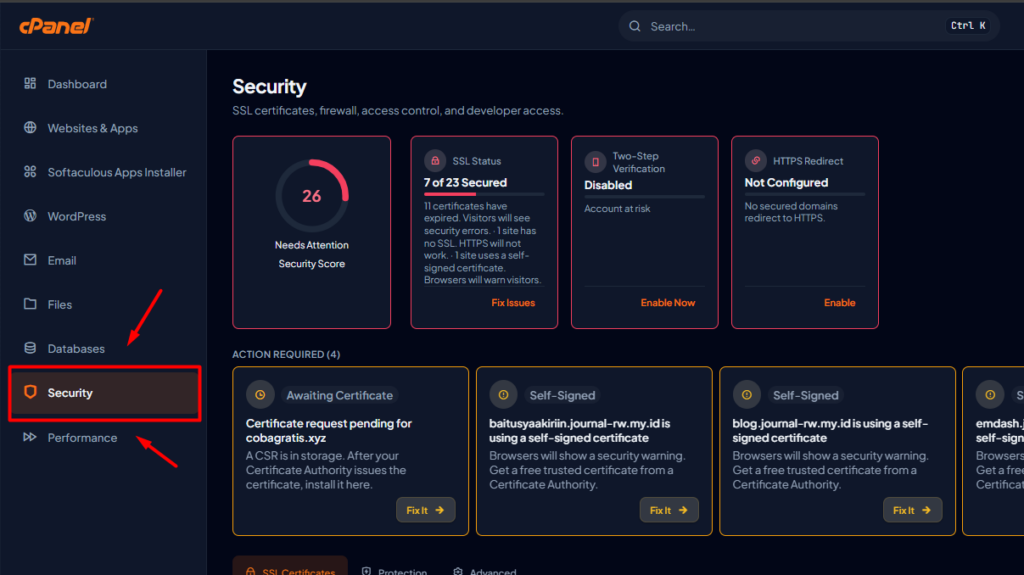Image resolution: width=1024 pixels, height=575 pixels.
Task: Click the Ctrl K shortcut badge
Action: point(968,25)
